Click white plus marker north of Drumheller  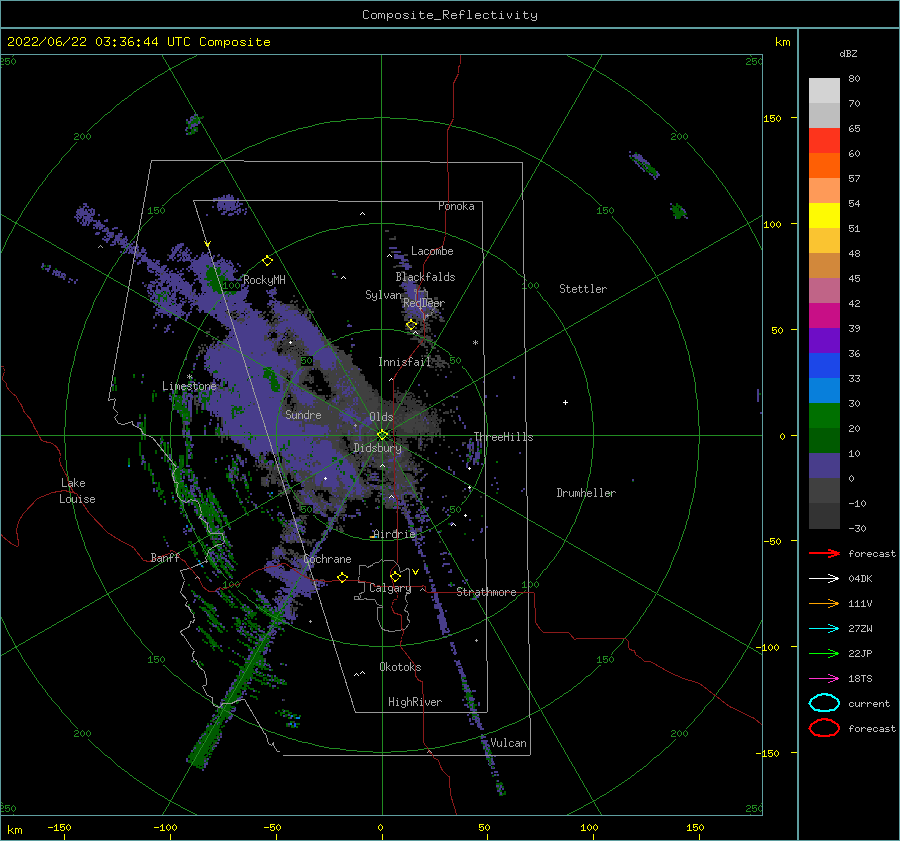point(565,402)
